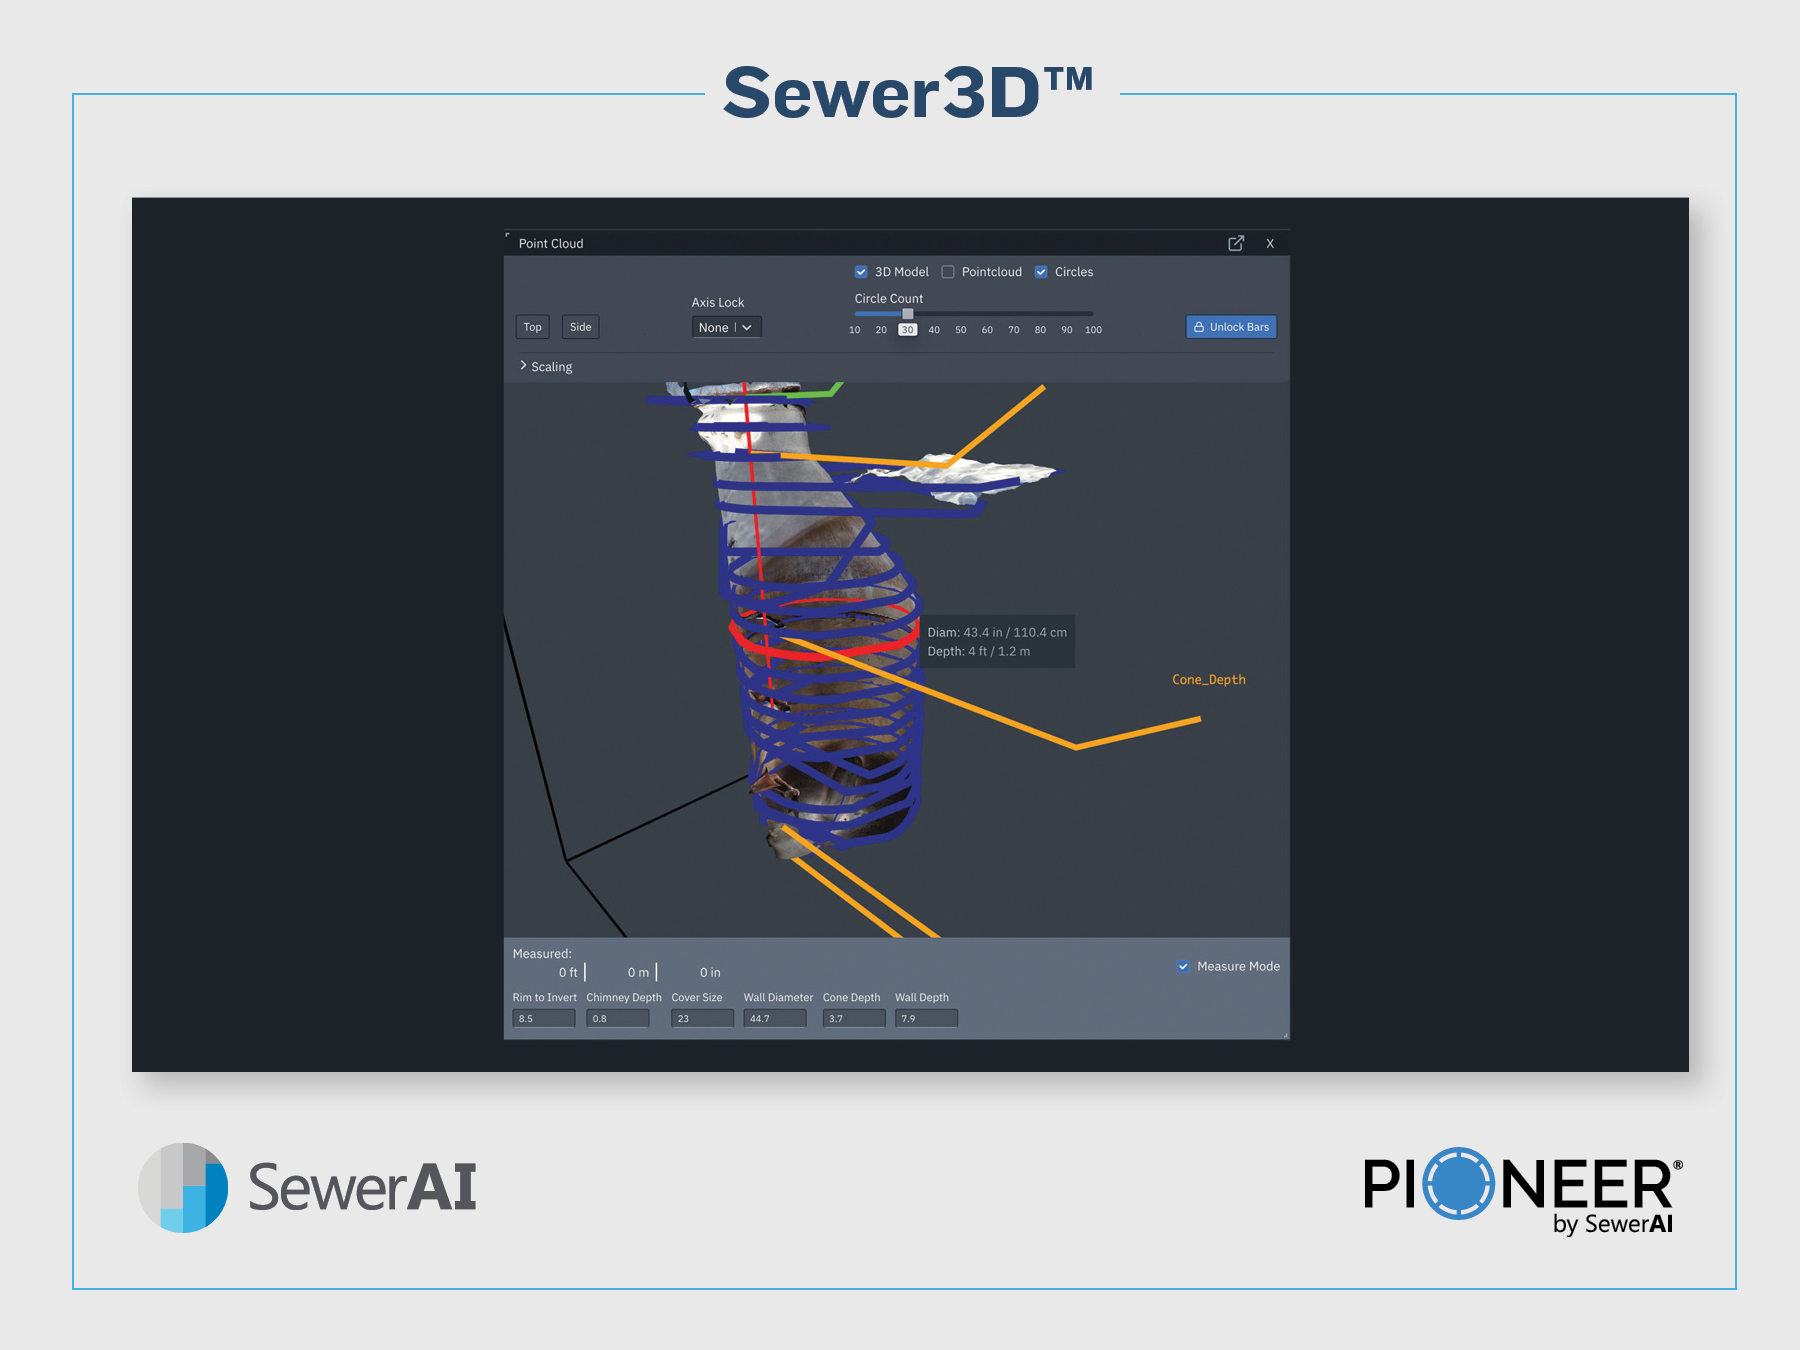Click the Rim to Invert field
The width and height of the screenshot is (1800, 1350).
click(x=544, y=1018)
